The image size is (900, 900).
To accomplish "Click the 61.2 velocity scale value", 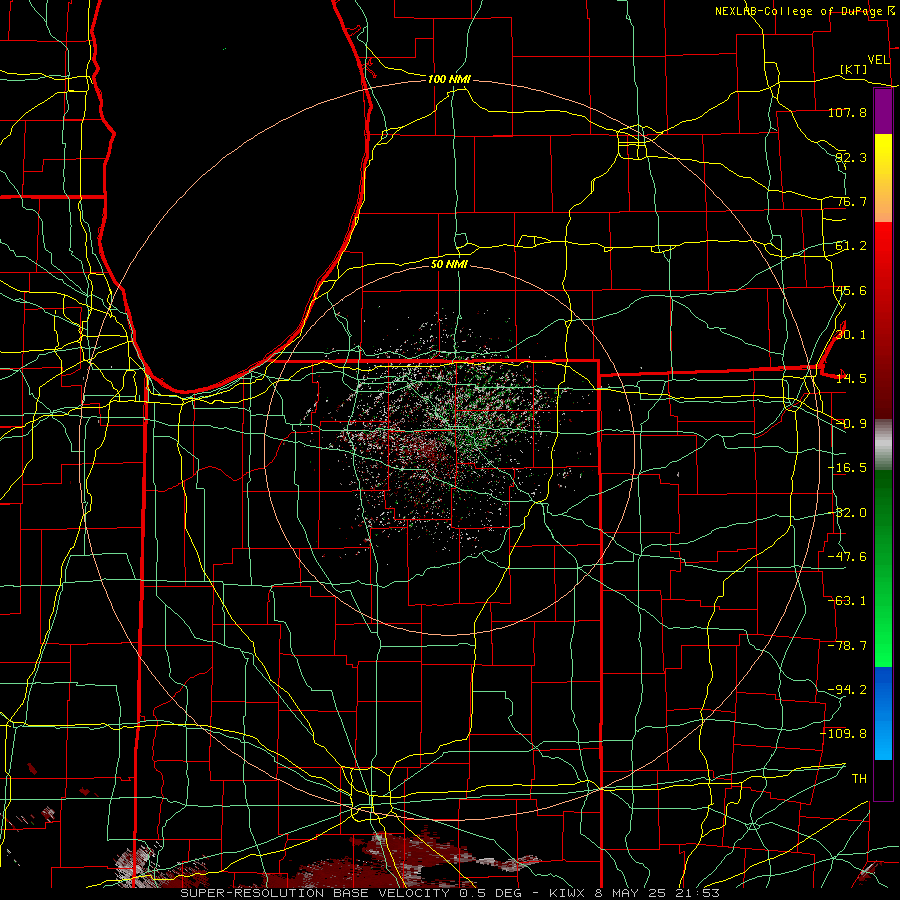I will (851, 246).
